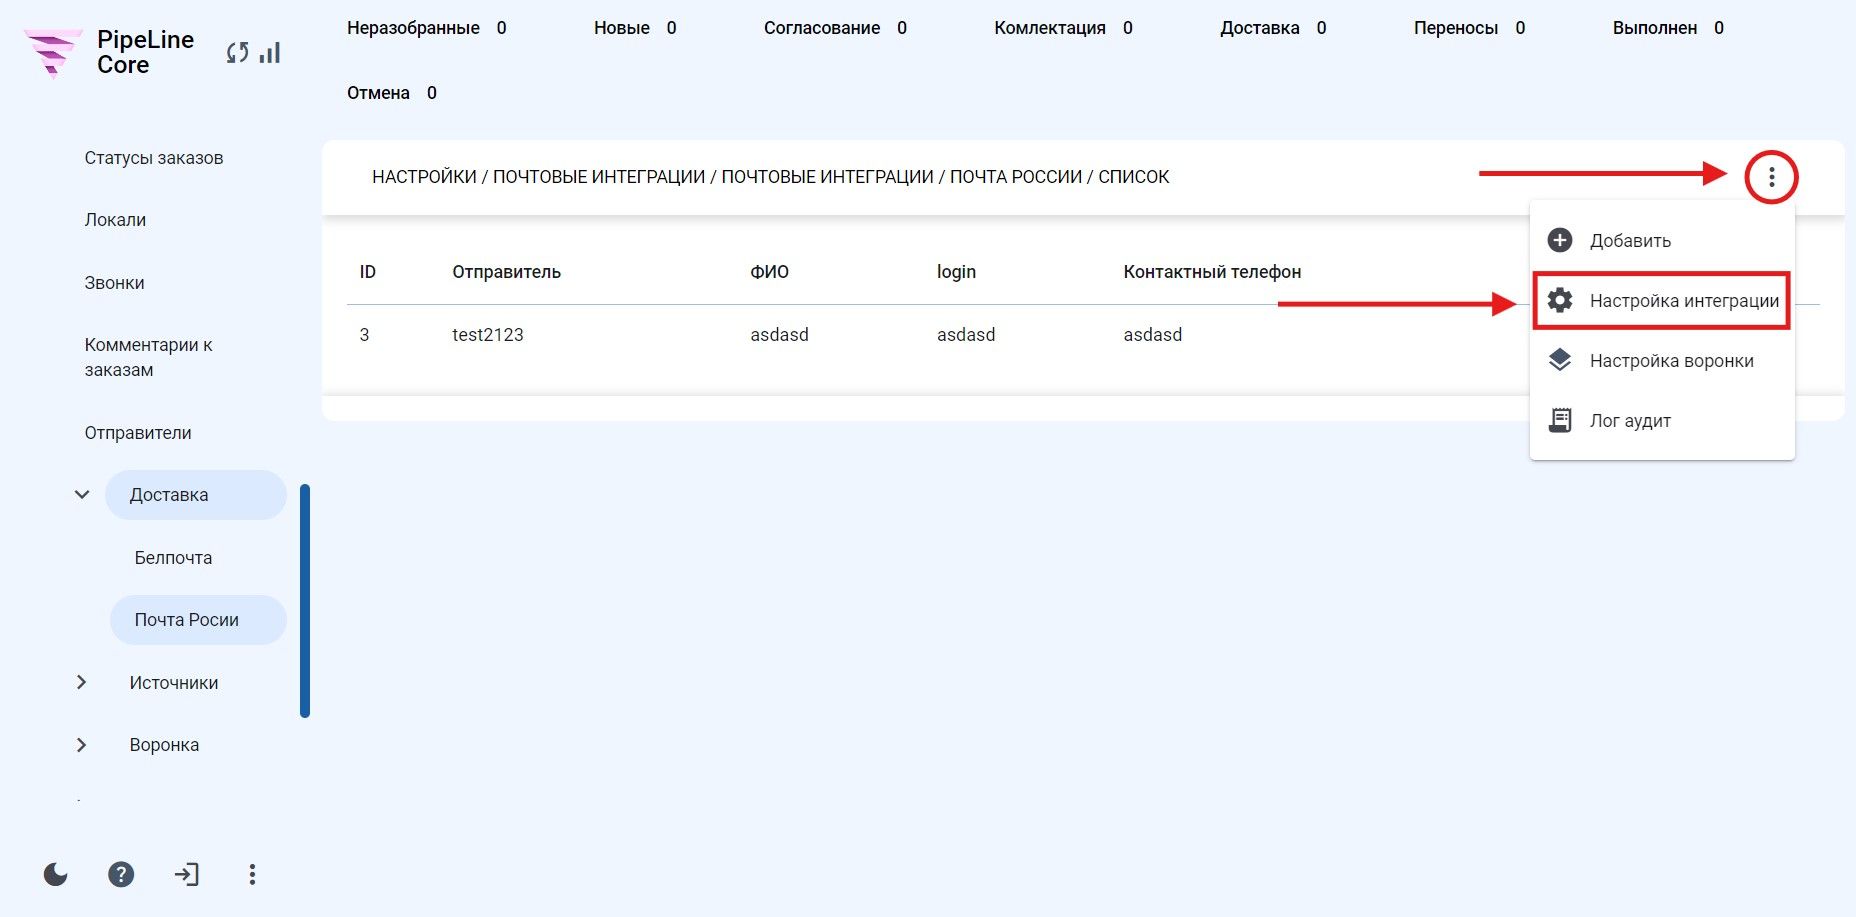The width and height of the screenshot is (1856, 917).
Task: Open the bar chart statistics icon
Action: [270, 52]
